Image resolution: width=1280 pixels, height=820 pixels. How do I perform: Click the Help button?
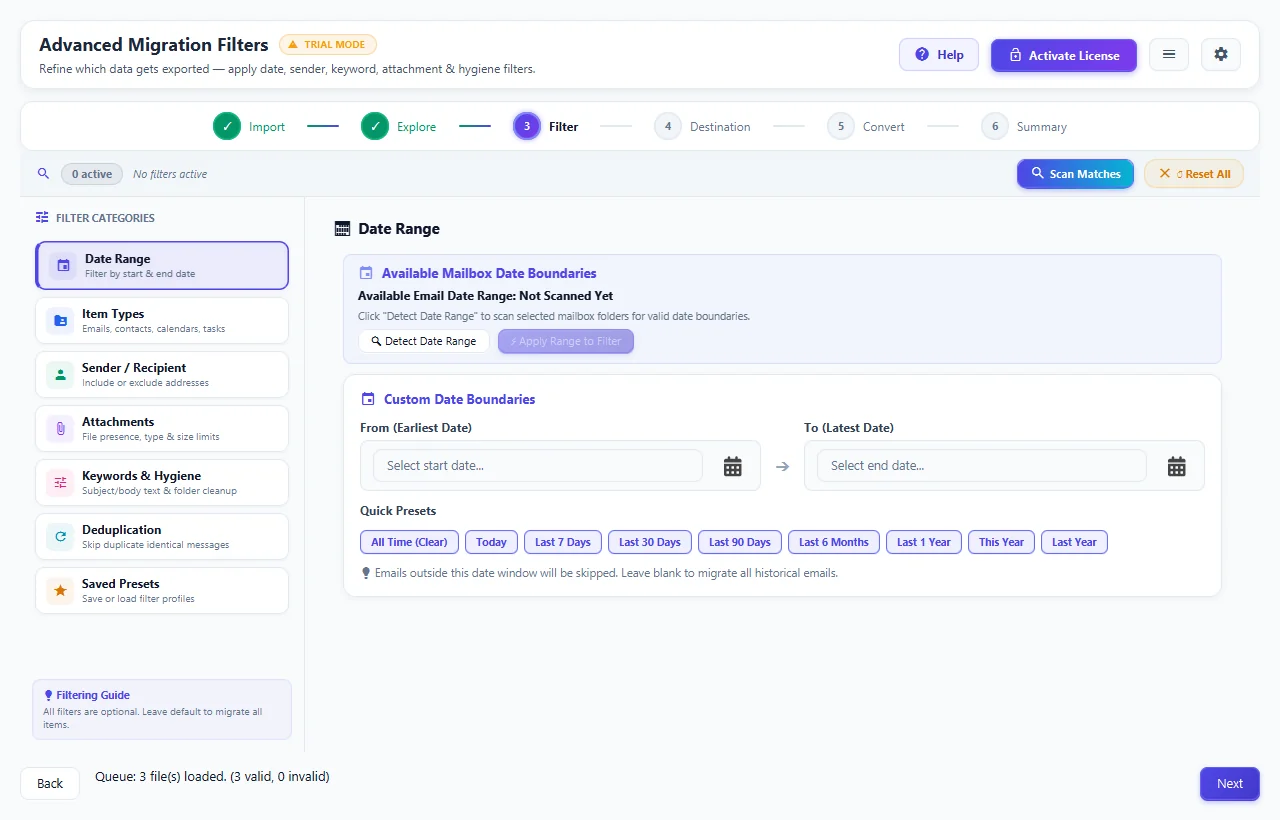pos(939,55)
